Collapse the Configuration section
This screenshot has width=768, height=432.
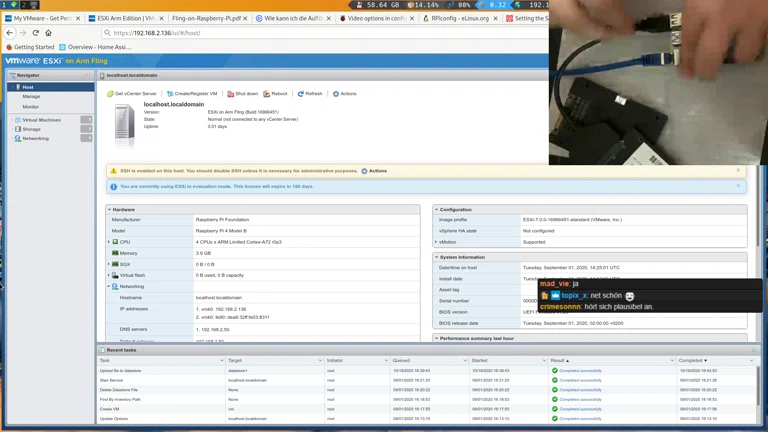click(x=436, y=210)
